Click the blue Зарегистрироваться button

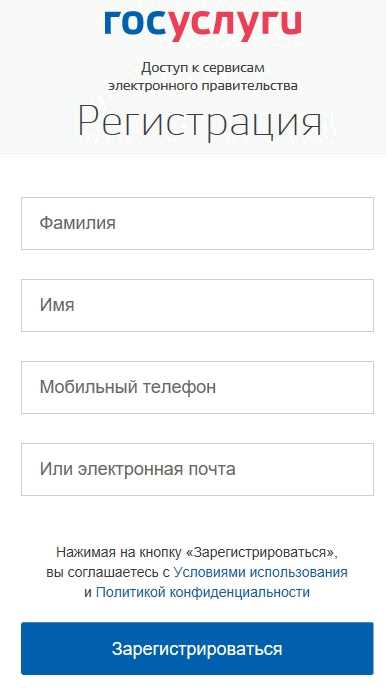(x=197, y=649)
